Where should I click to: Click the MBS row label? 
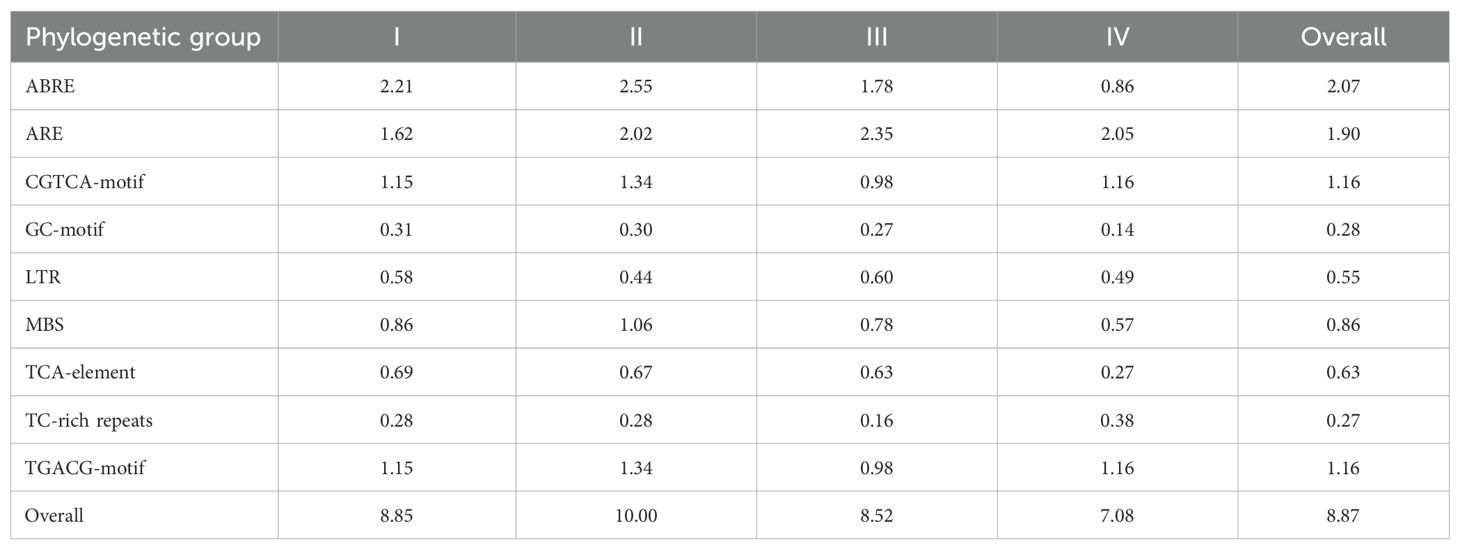44,325
